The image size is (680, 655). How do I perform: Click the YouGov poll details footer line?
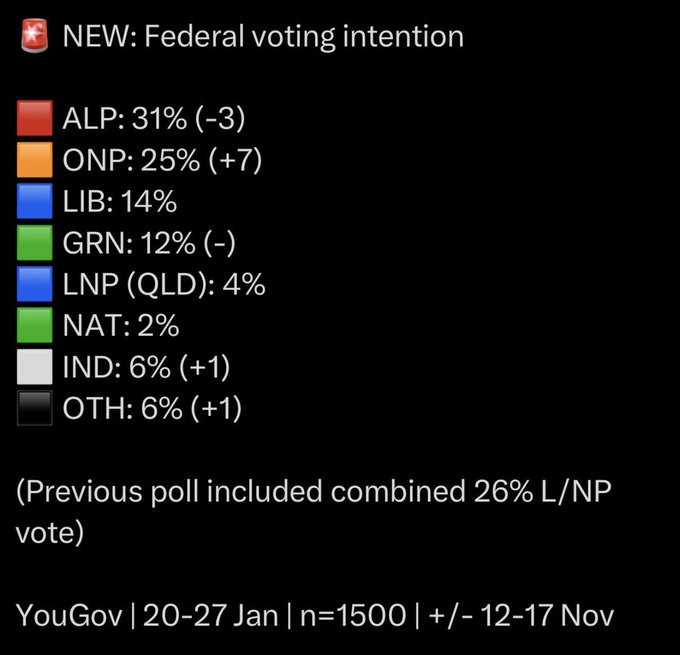click(315, 614)
